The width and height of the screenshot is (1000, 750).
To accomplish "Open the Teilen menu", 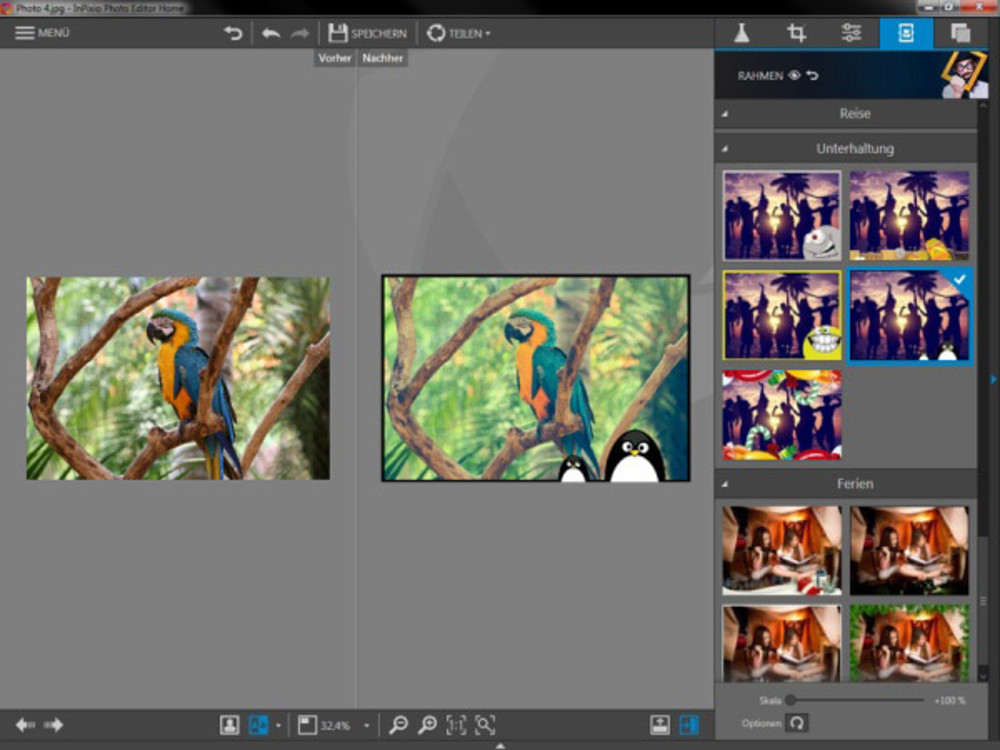I will [458, 32].
